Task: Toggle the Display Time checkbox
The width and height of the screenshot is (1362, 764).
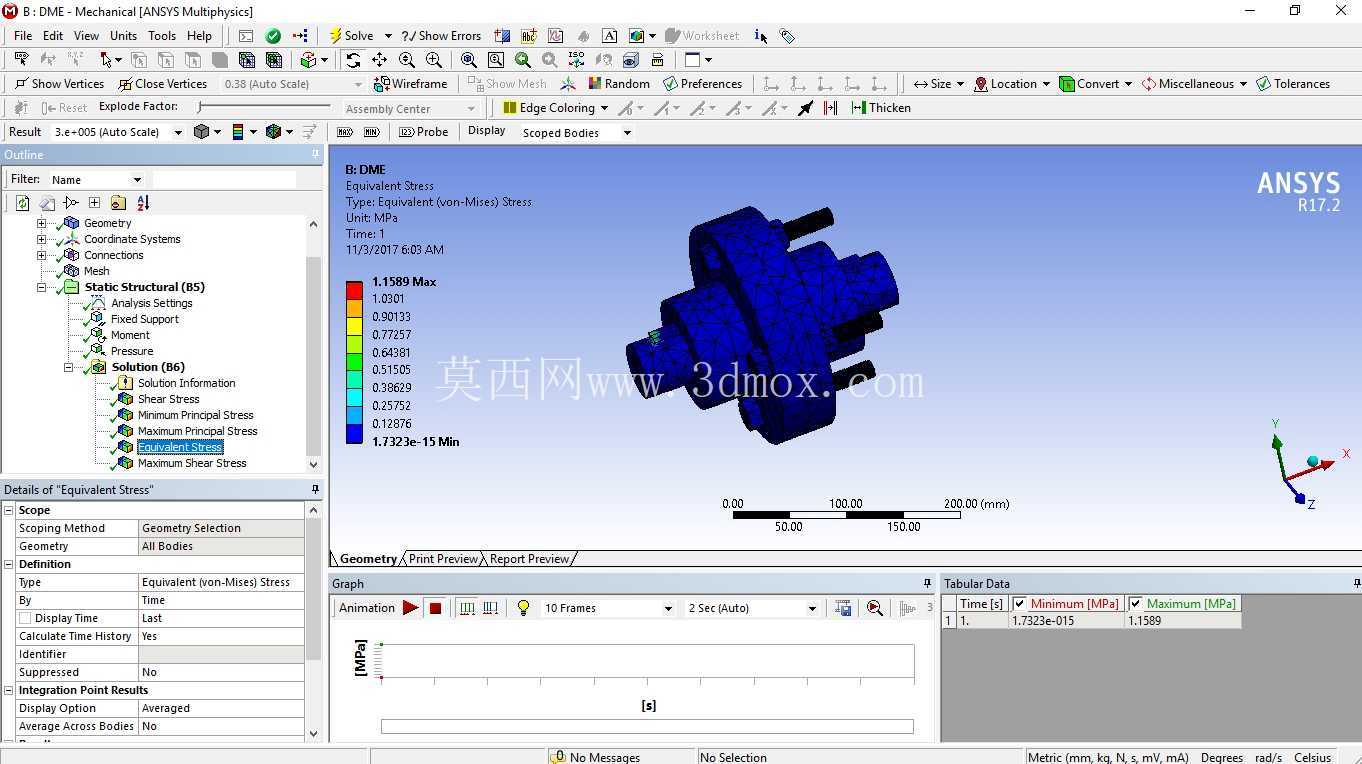Action: [25, 618]
